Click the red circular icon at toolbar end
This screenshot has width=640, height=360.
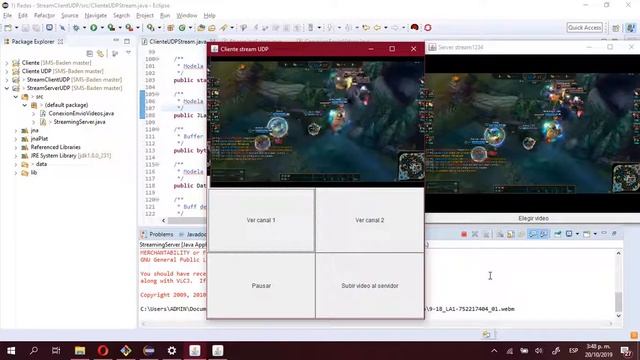coord(428,27)
